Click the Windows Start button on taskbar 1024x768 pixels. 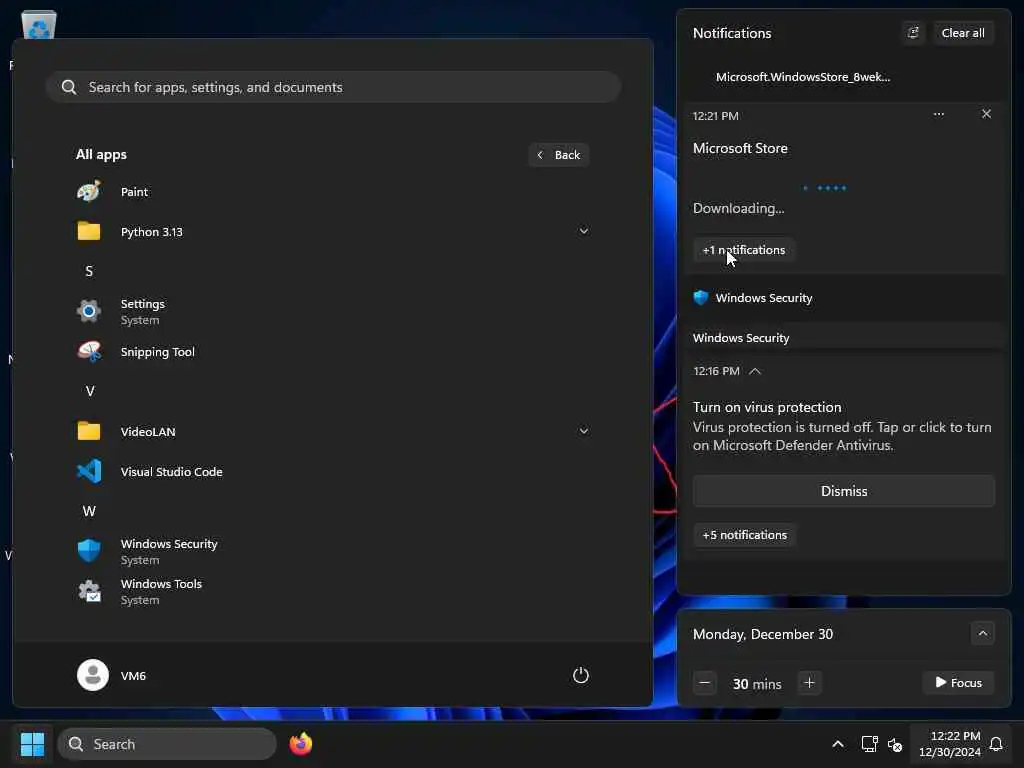point(32,744)
